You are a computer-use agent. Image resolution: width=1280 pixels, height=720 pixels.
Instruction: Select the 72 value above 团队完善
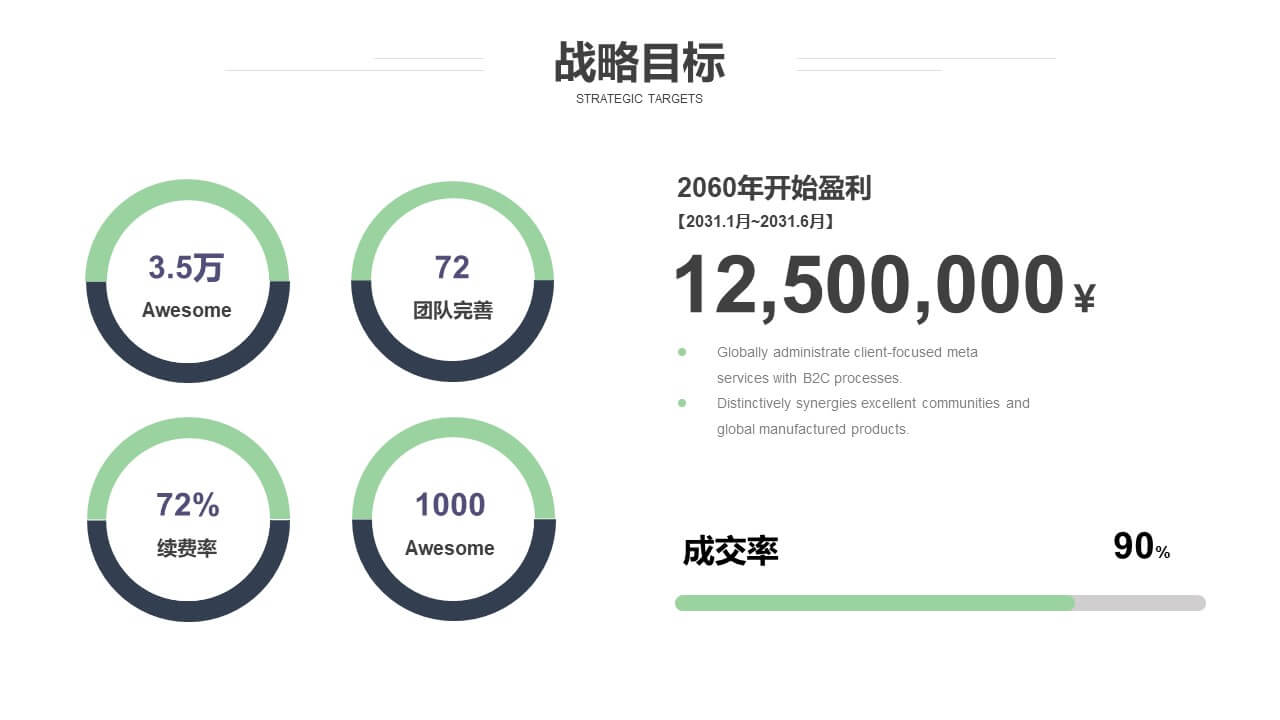coord(452,267)
